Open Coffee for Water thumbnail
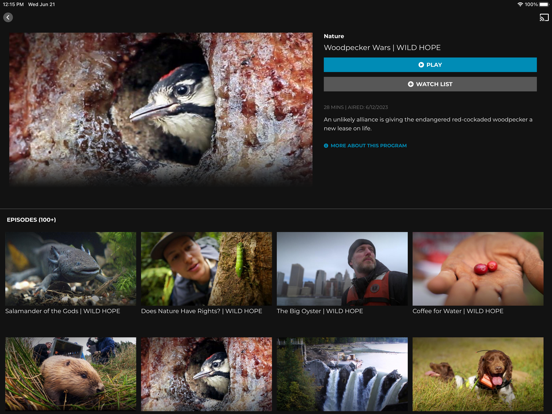Image resolution: width=552 pixels, height=414 pixels. (478, 269)
